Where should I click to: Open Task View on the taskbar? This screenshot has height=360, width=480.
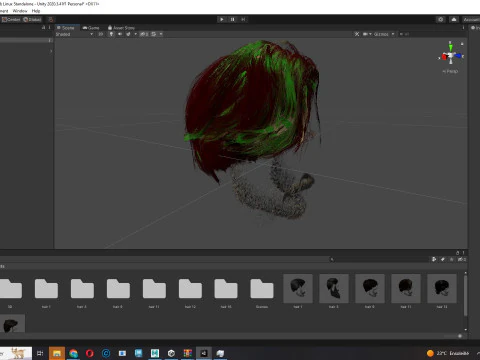point(40,353)
